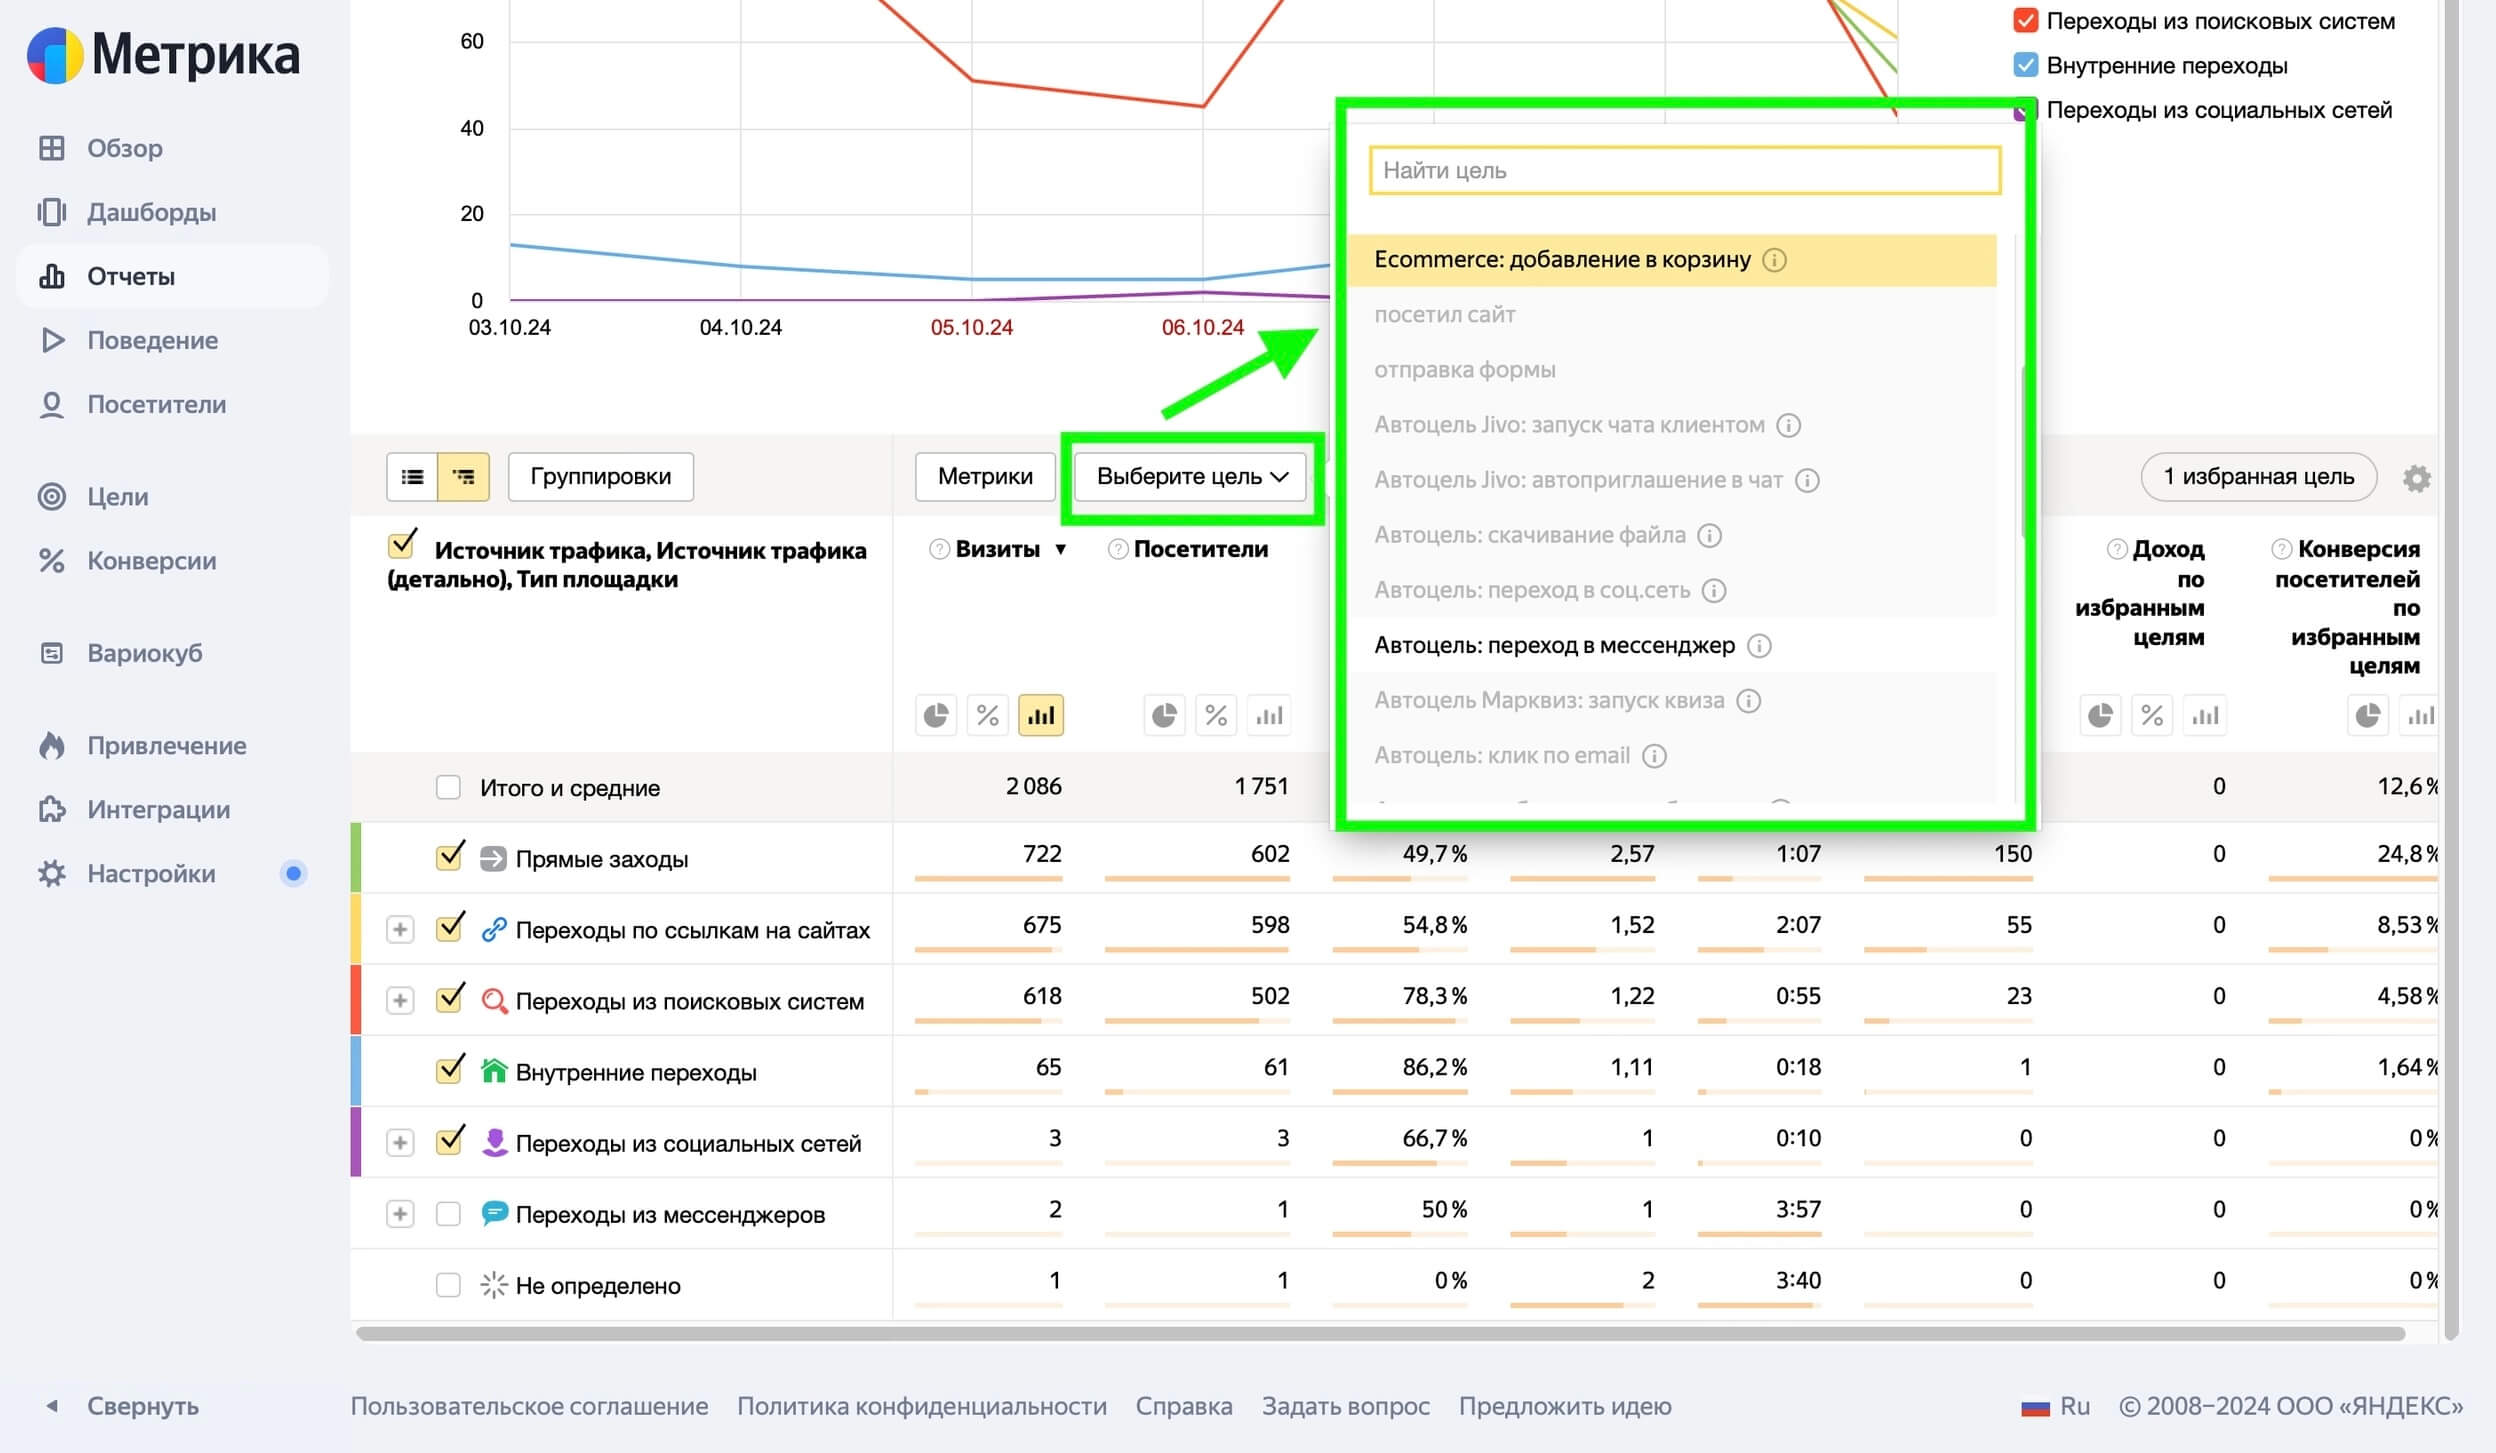This screenshot has height=1453, width=2496.
Task: Open the Цели section
Action: (x=117, y=496)
